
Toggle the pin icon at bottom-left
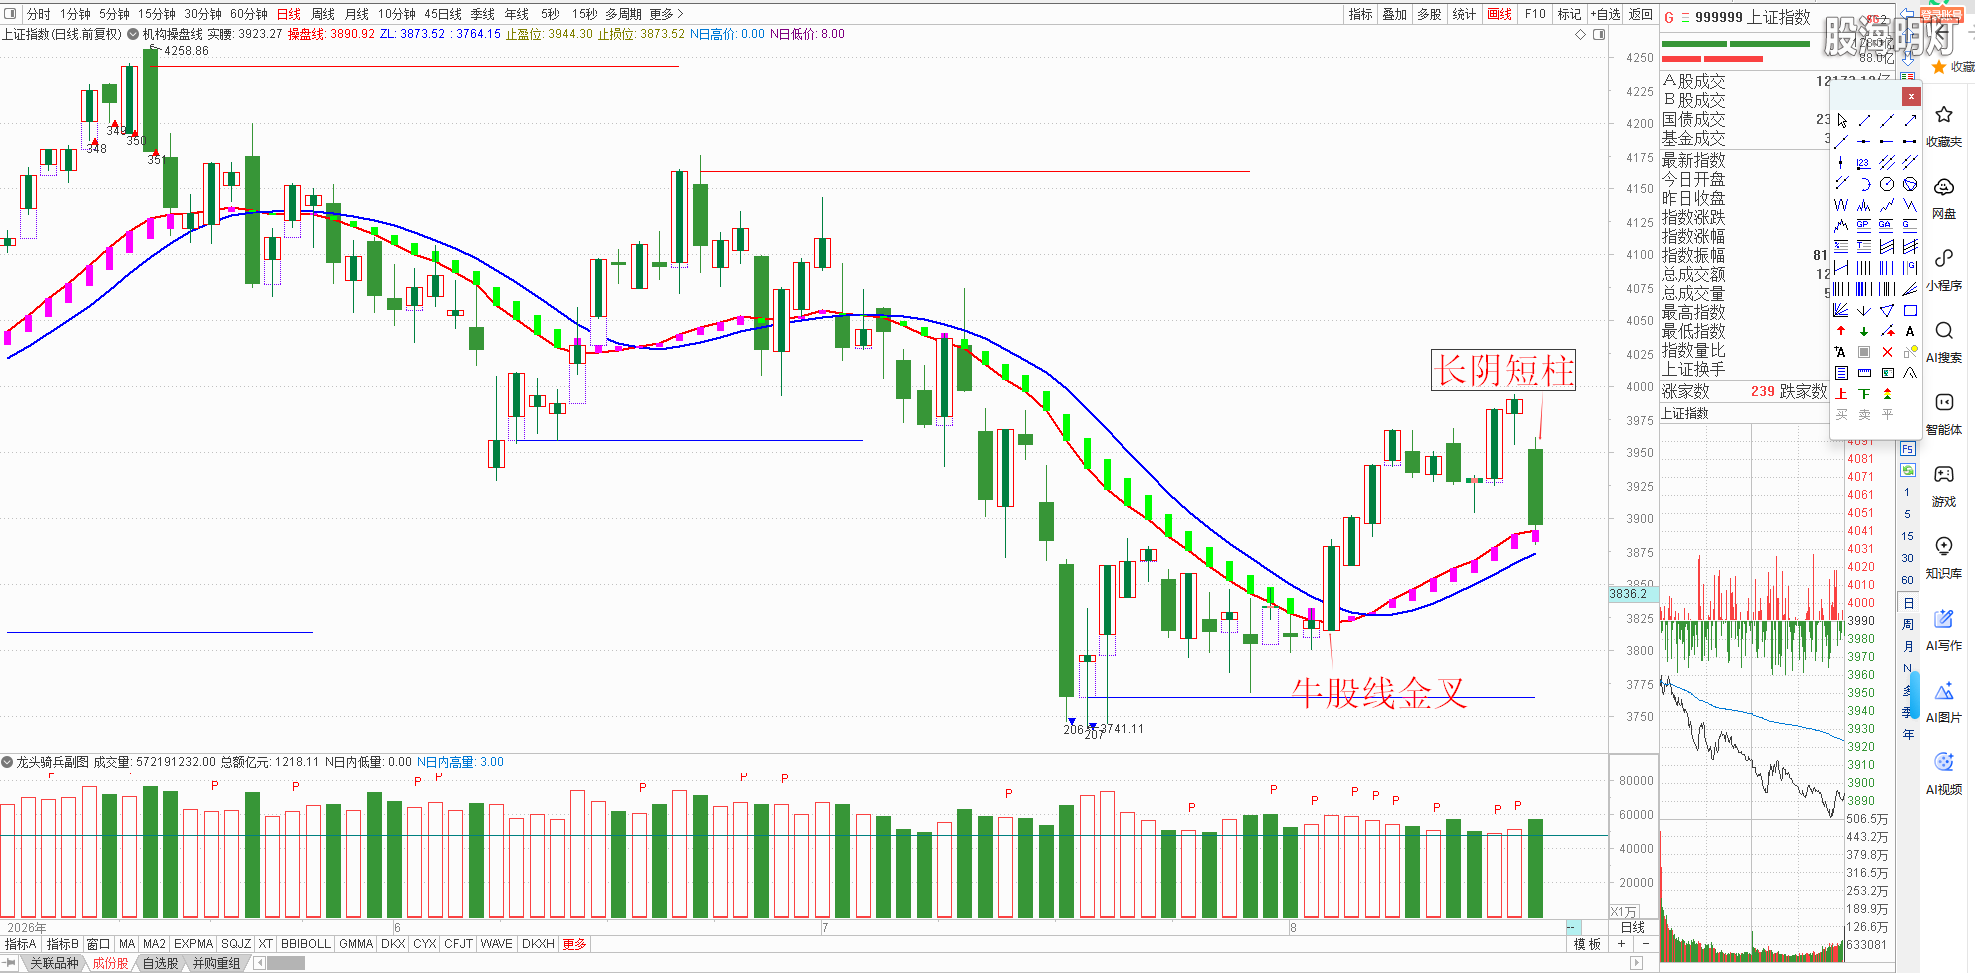tap(10, 963)
